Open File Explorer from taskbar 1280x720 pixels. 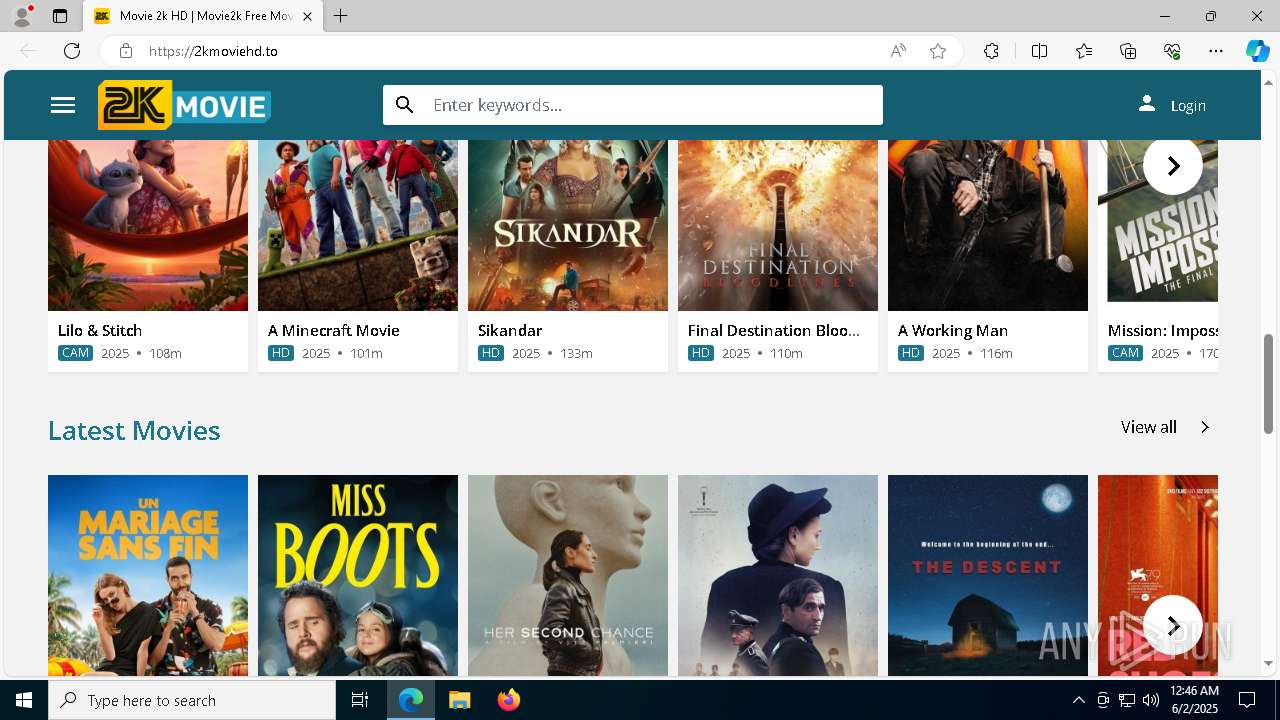click(459, 700)
